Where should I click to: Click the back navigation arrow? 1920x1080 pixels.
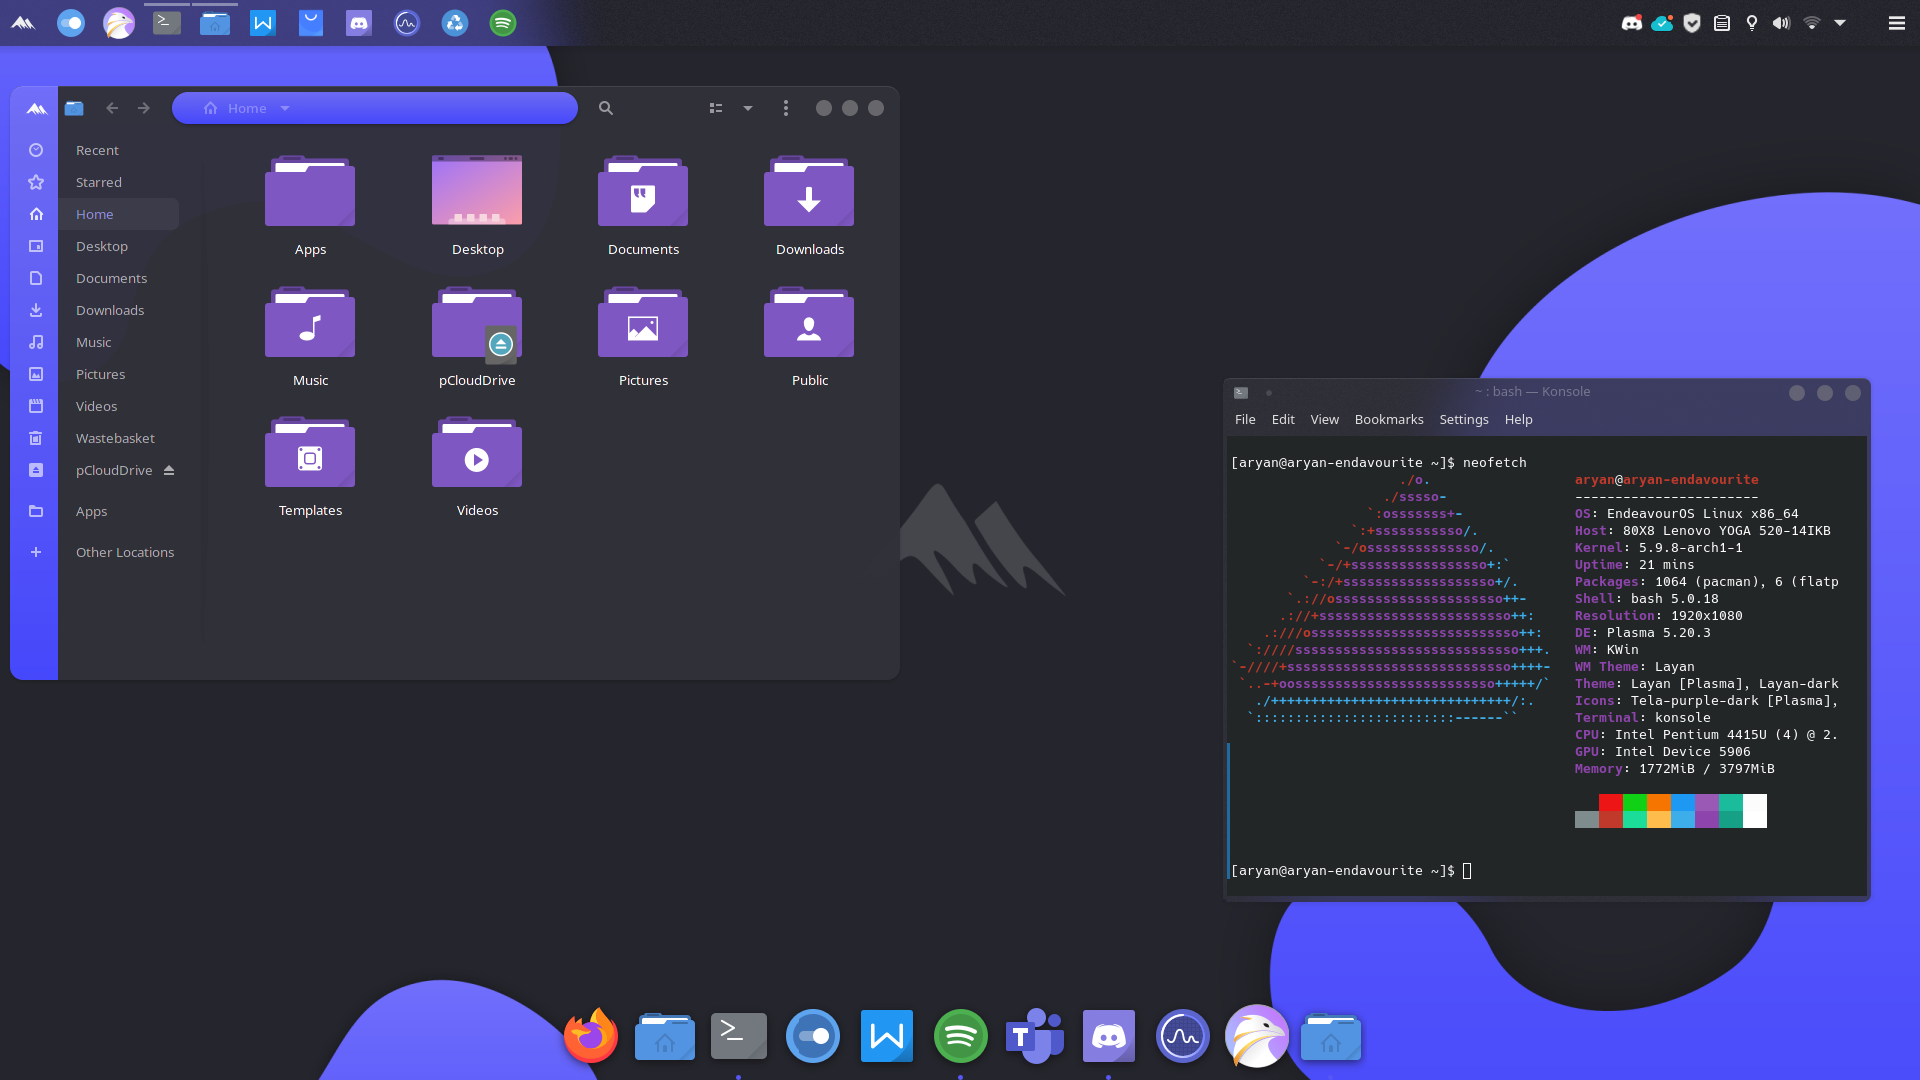[112, 108]
